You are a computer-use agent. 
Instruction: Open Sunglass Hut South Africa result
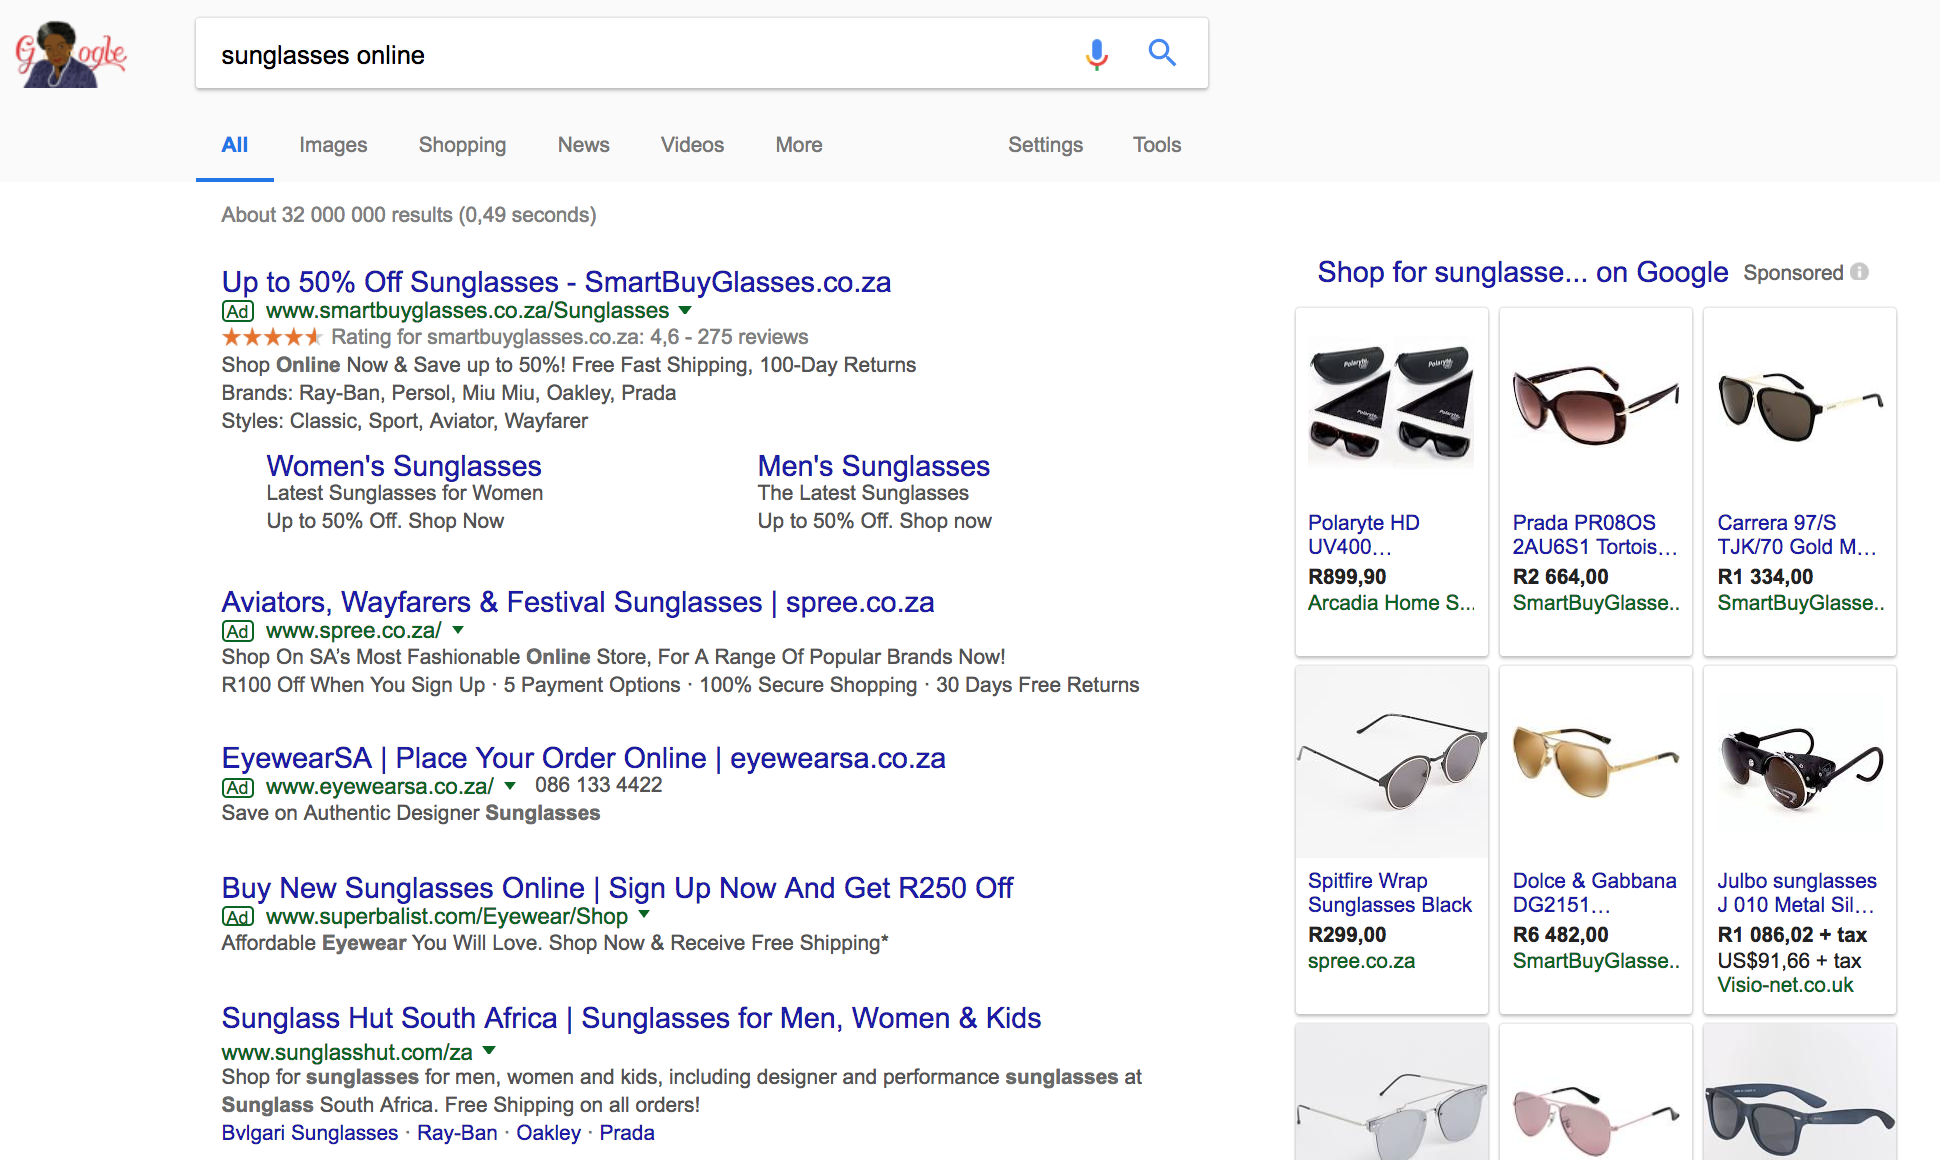point(631,1018)
